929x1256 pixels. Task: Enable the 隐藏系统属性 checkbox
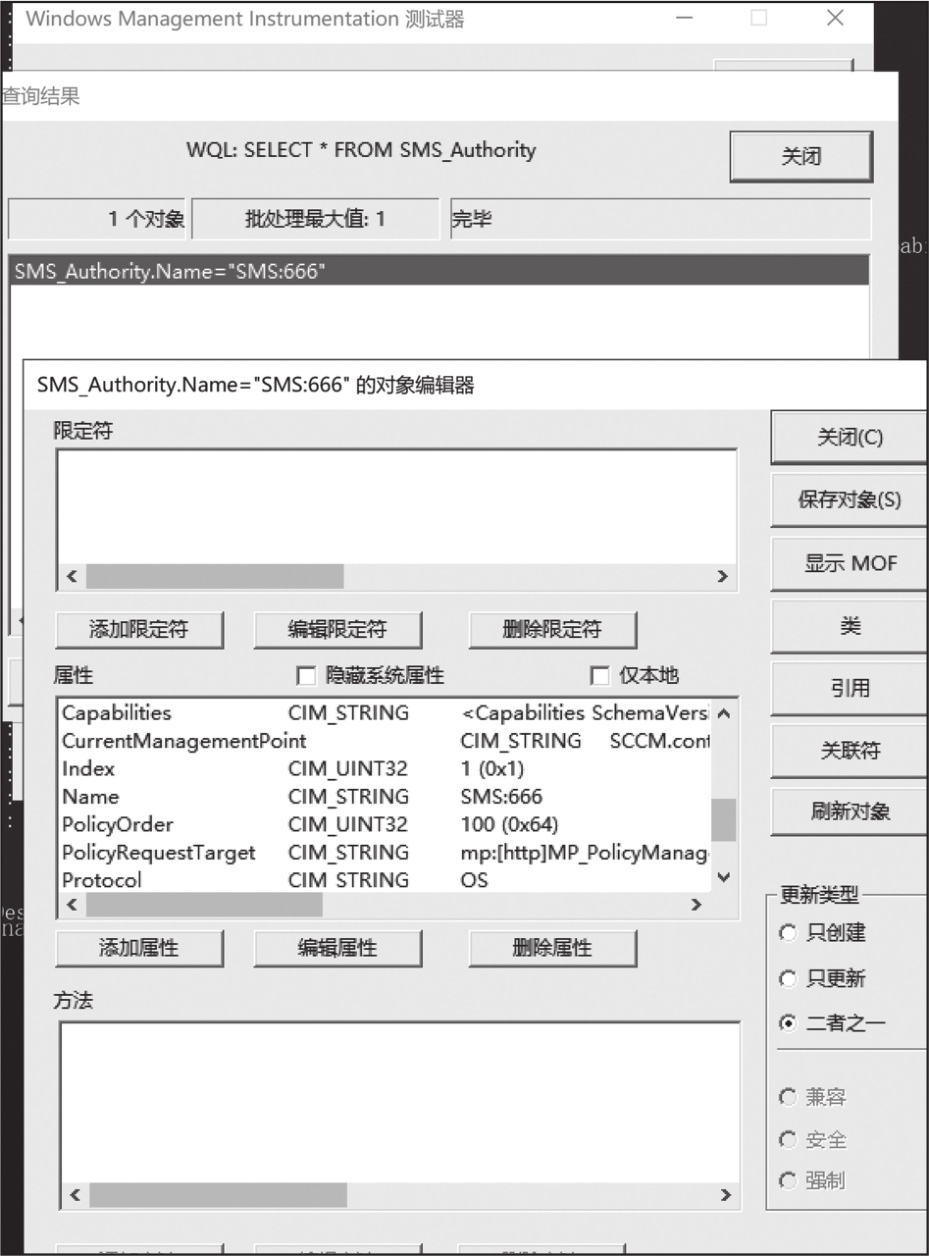tap(307, 677)
